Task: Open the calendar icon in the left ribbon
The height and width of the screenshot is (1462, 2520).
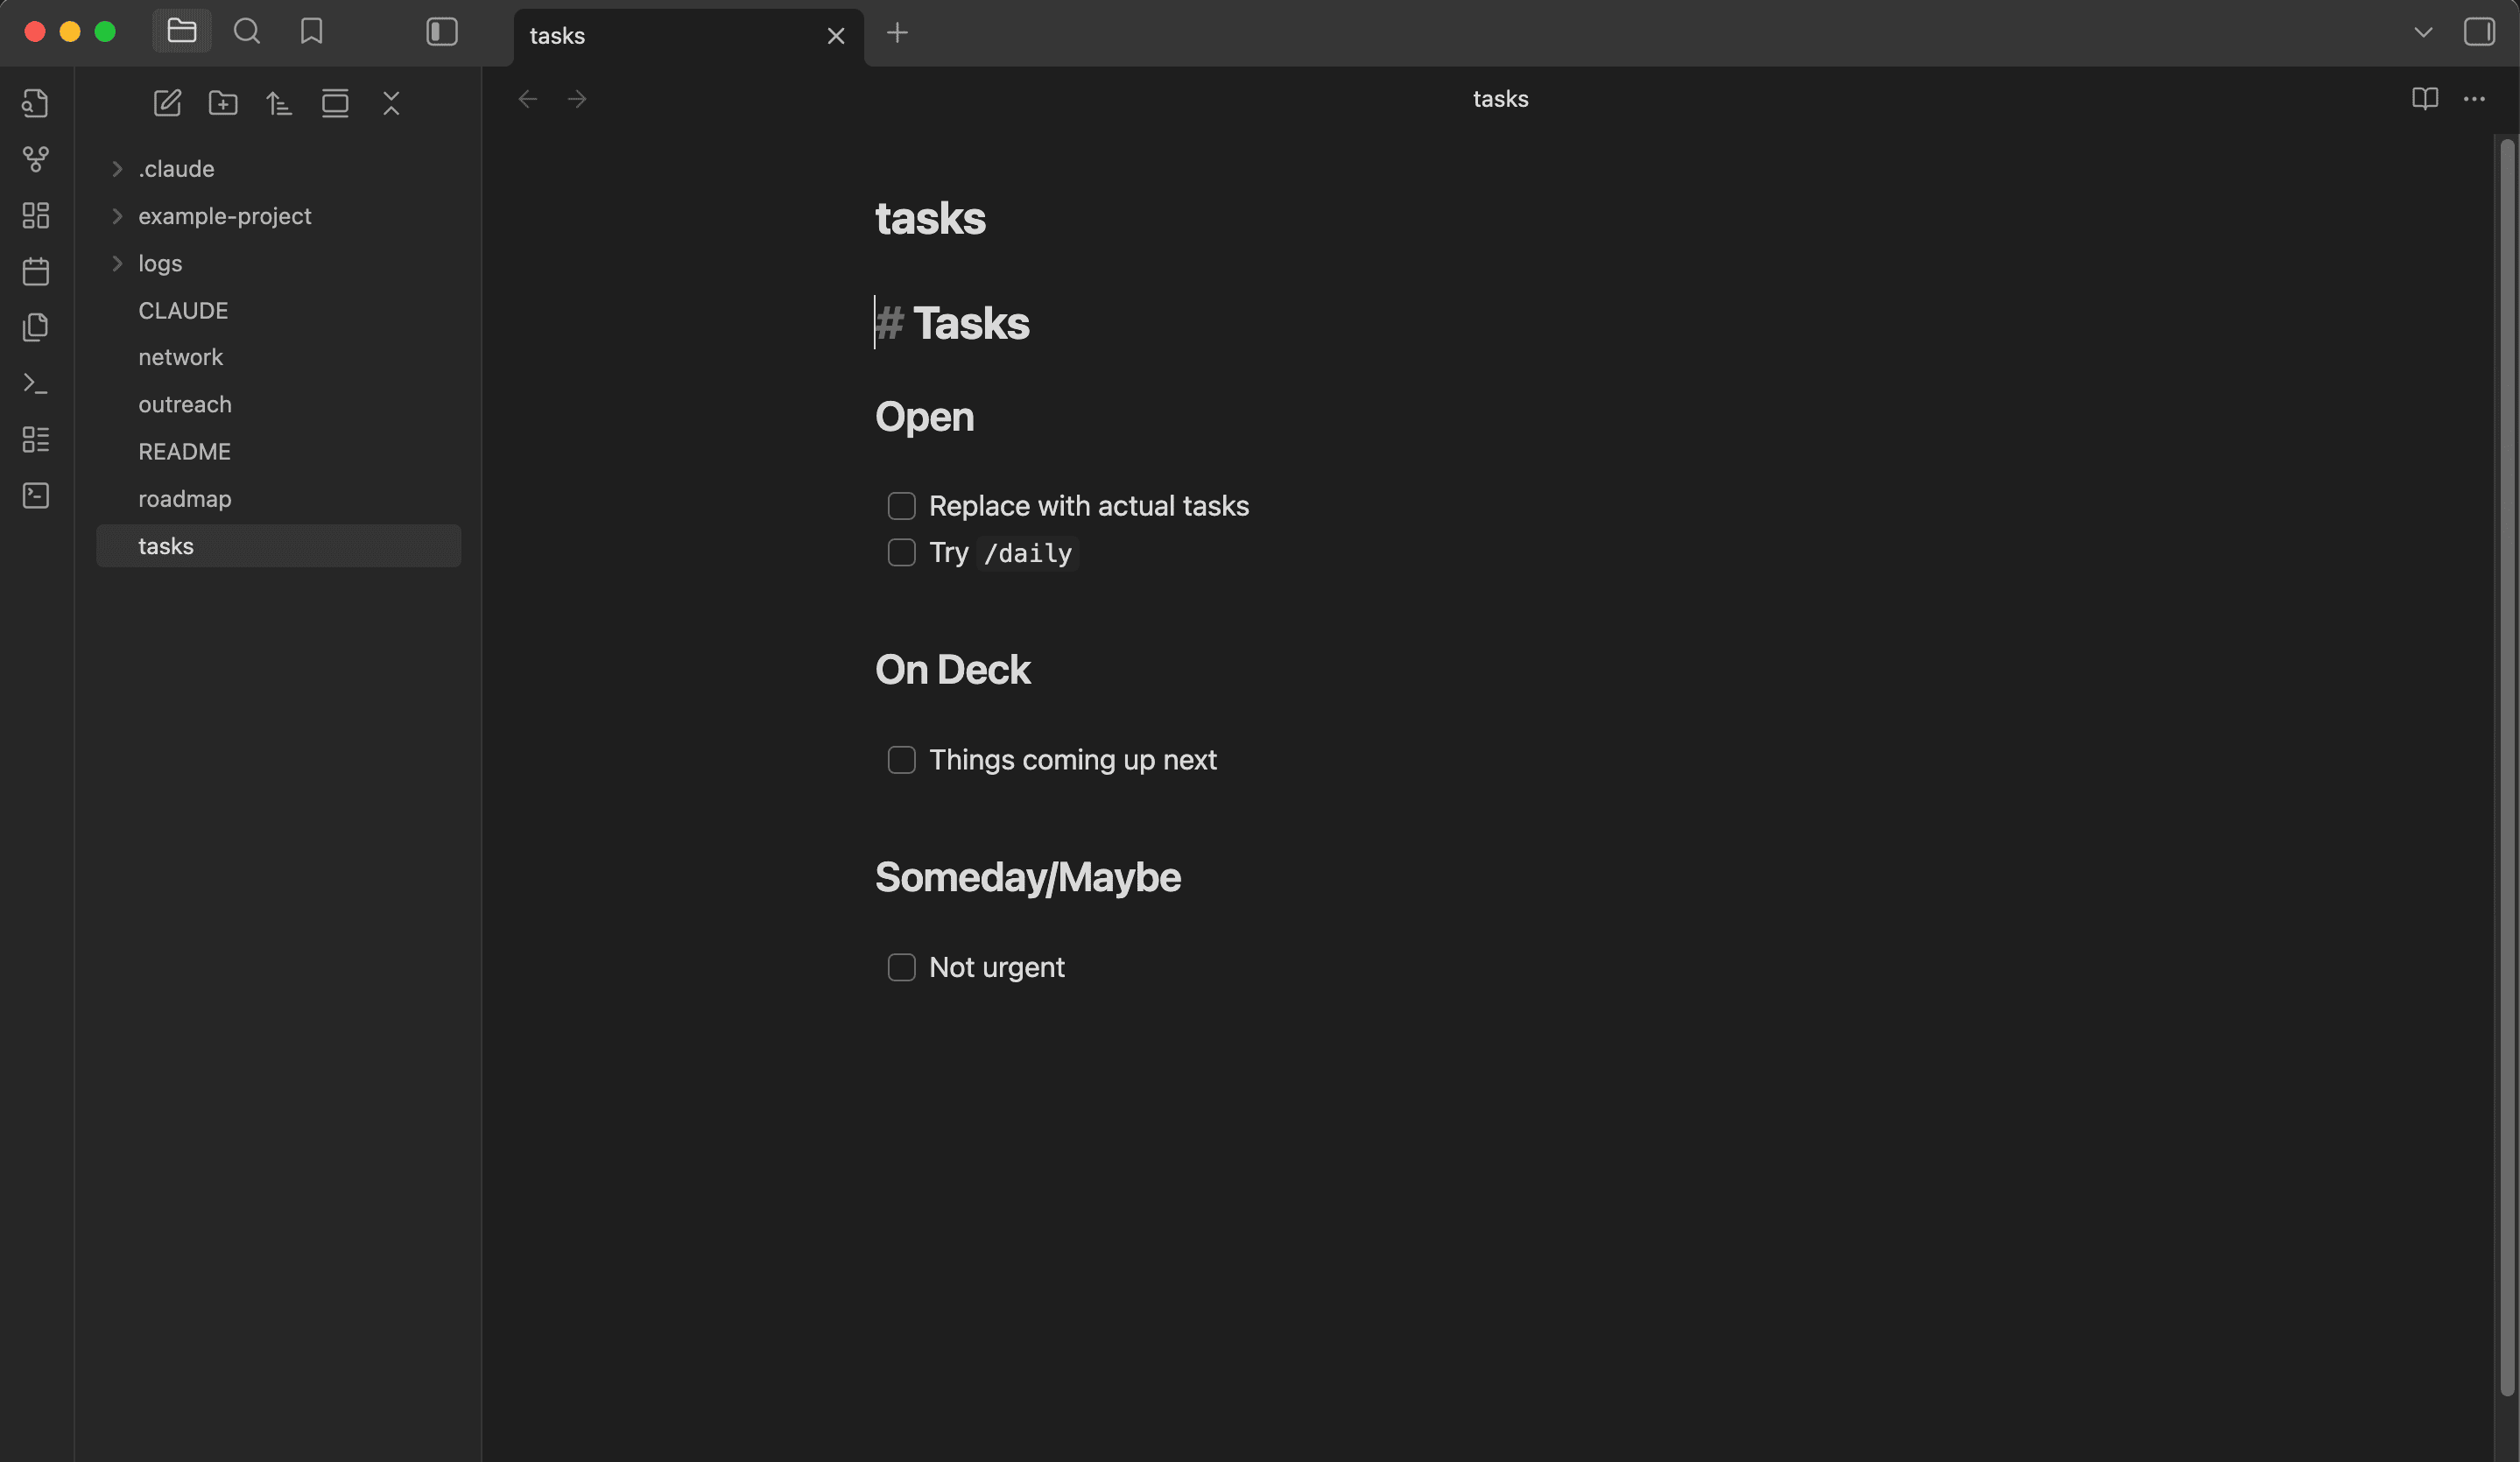Action: [x=35, y=270]
